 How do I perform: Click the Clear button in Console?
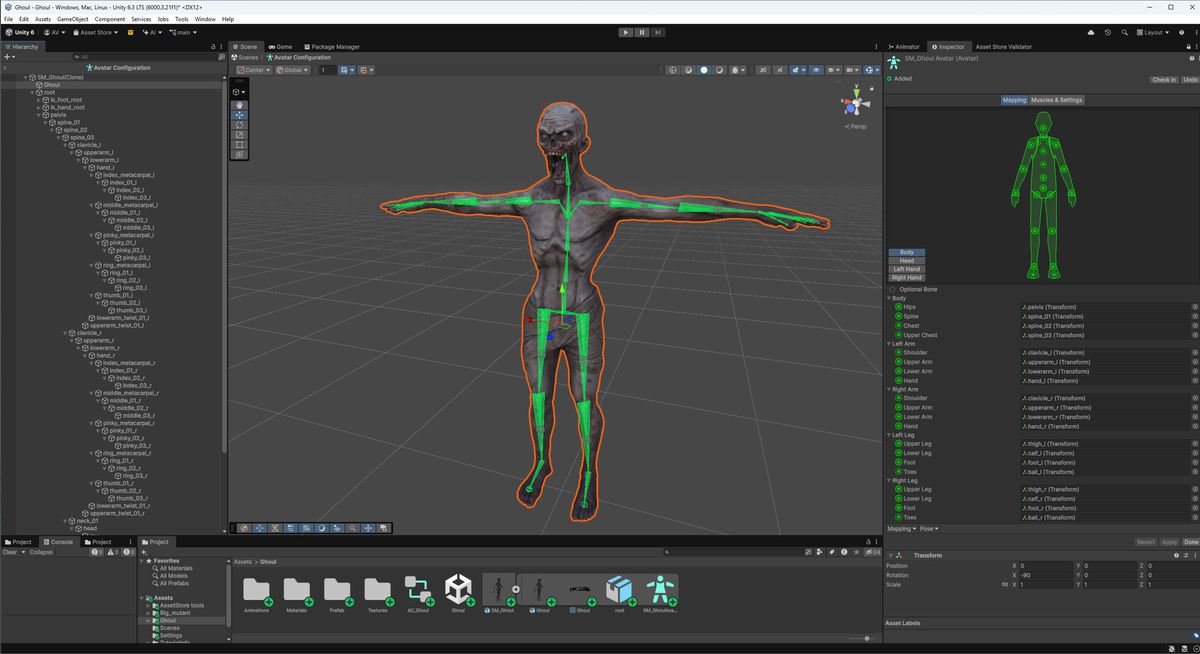(x=9, y=552)
